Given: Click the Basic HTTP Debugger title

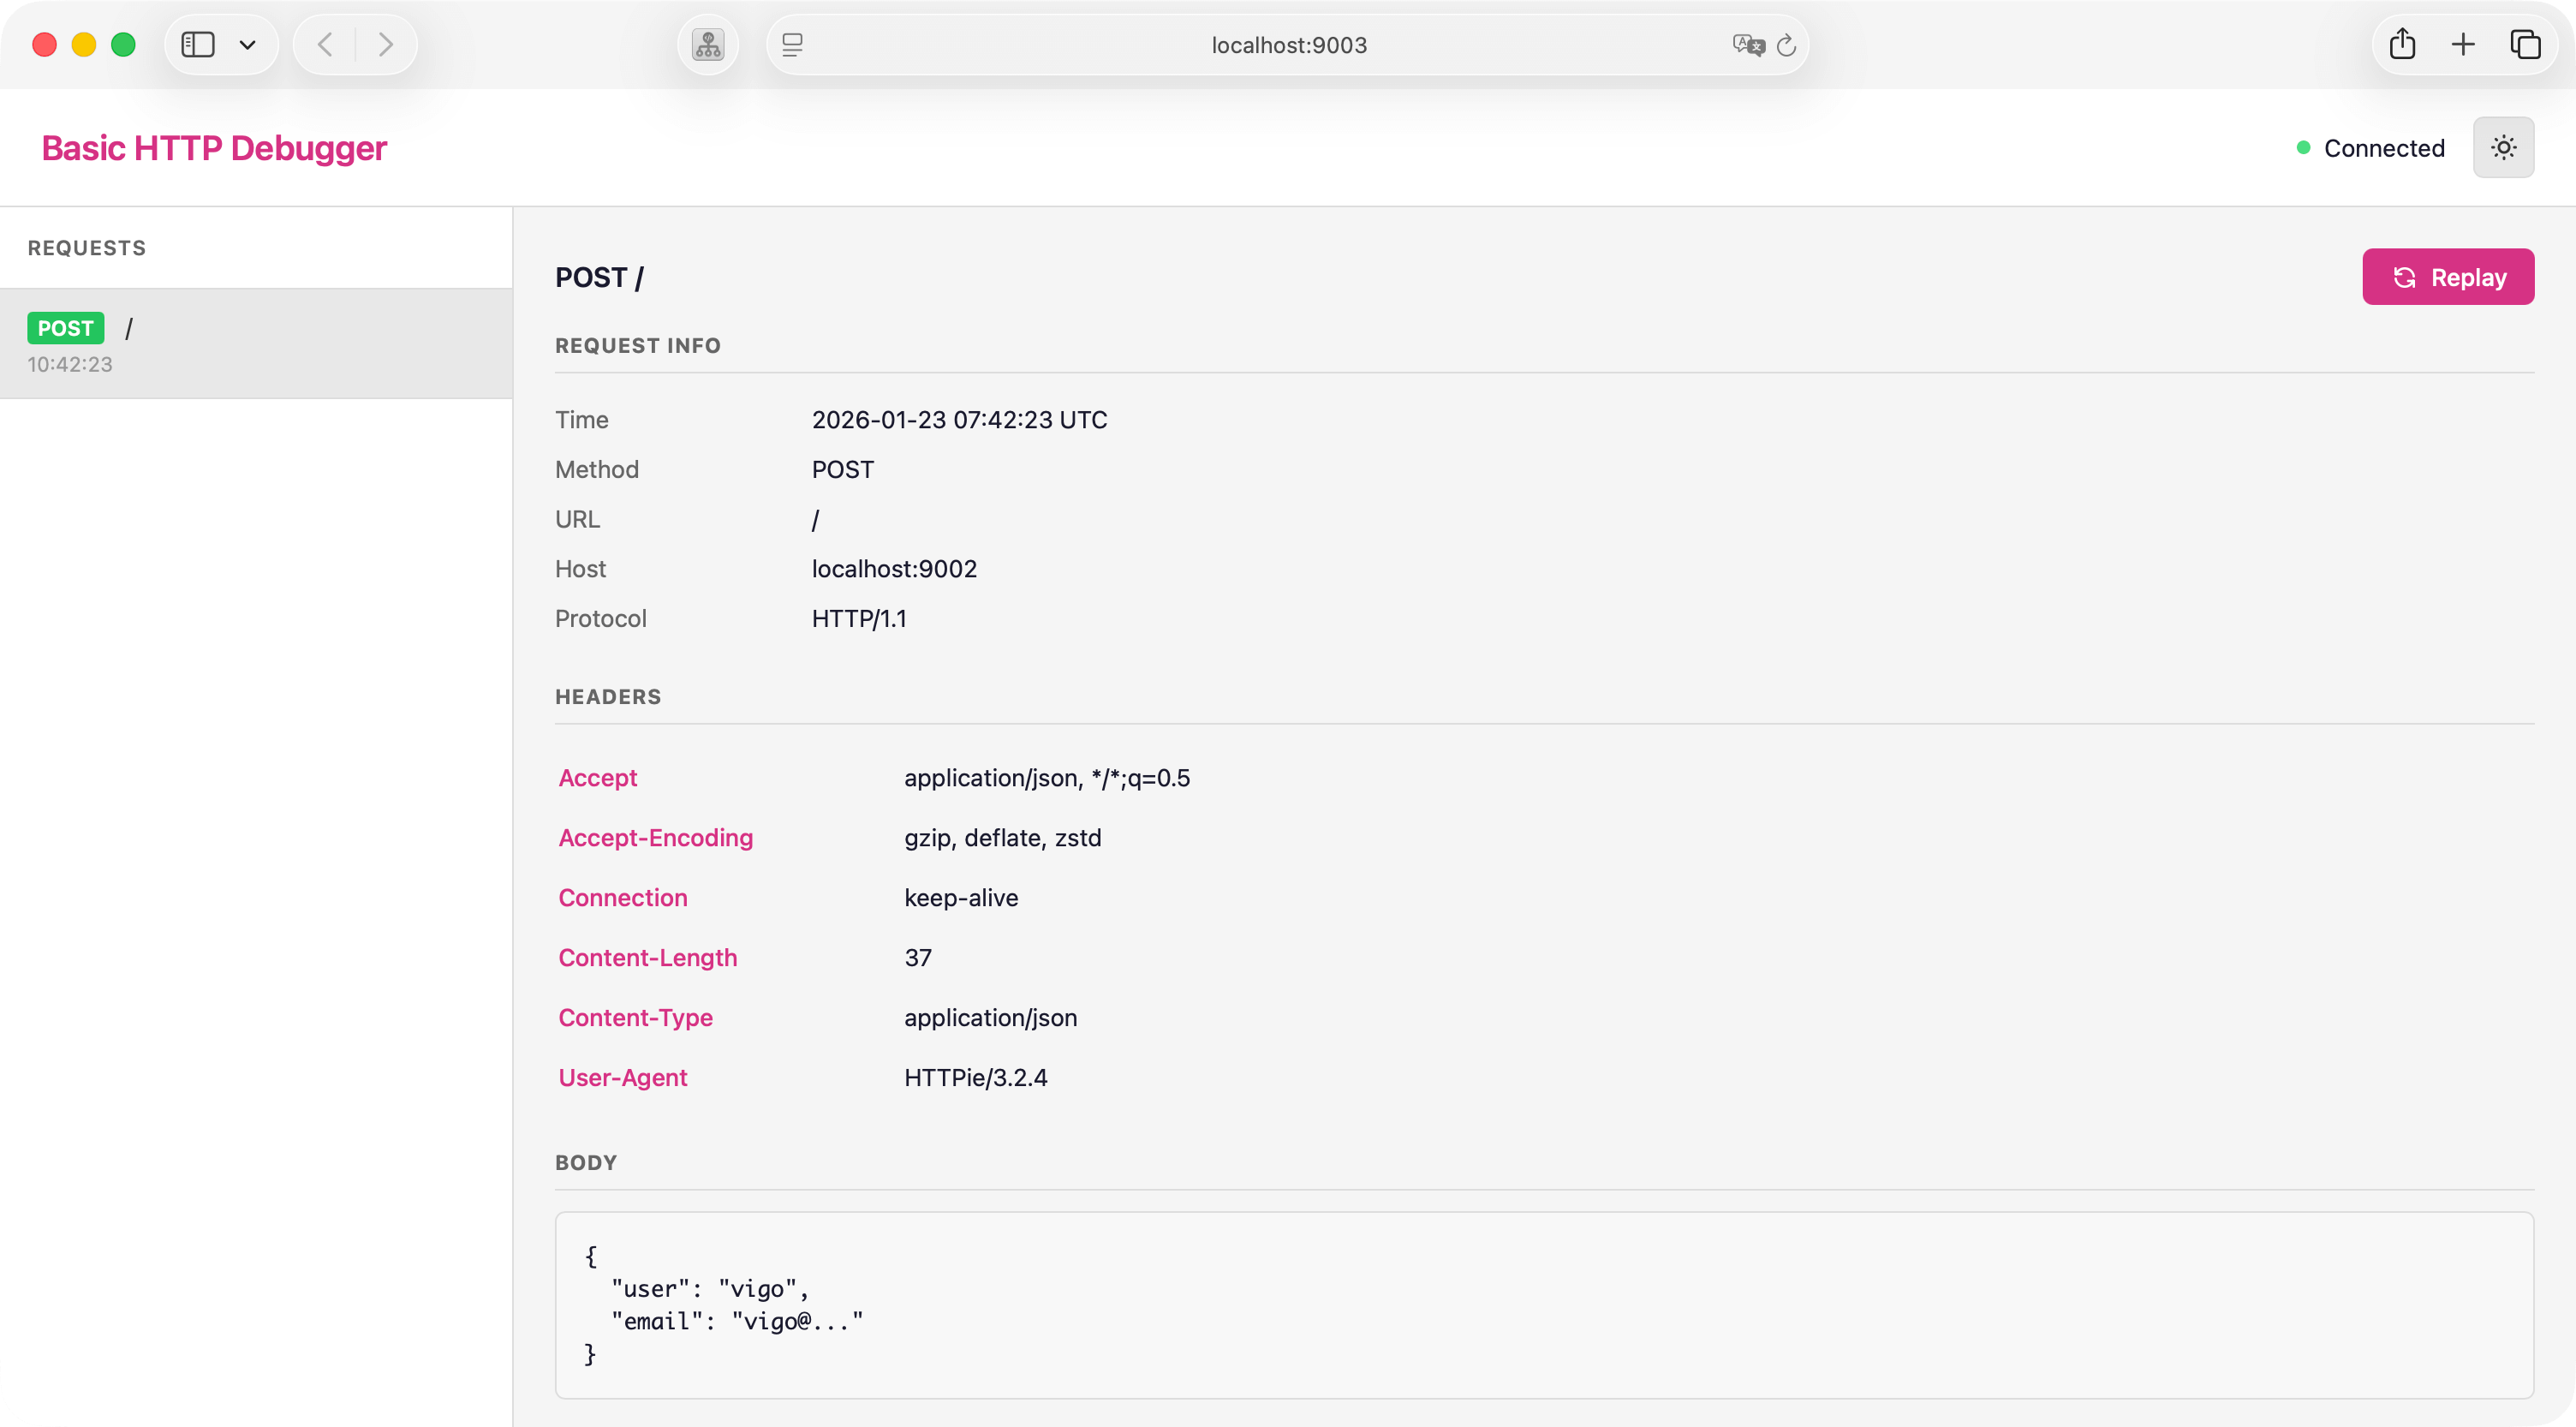Looking at the screenshot, I should (213, 147).
